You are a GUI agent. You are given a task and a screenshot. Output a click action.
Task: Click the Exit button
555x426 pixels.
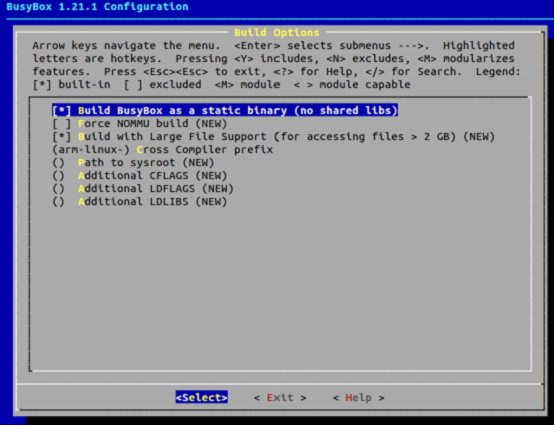click(x=280, y=398)
